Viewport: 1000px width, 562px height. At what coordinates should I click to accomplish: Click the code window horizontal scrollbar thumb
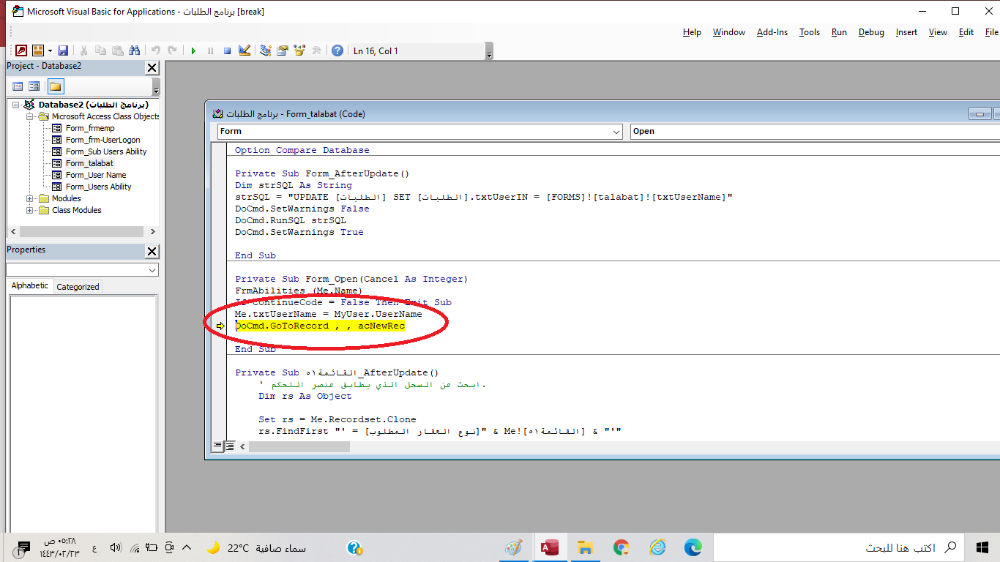click(x=299, y=447)
